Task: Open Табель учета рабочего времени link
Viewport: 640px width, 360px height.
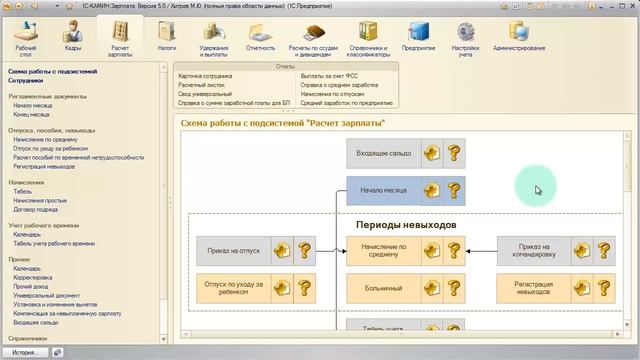Action: point(54,244)
